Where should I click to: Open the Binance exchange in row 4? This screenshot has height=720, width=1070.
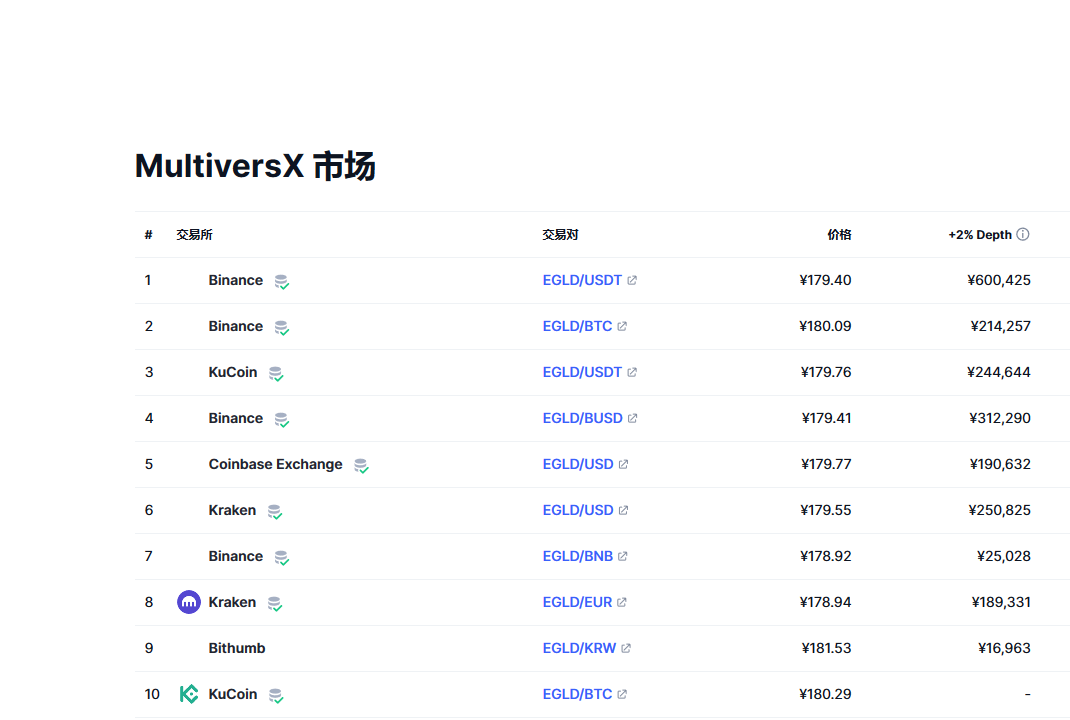point(235,418)
